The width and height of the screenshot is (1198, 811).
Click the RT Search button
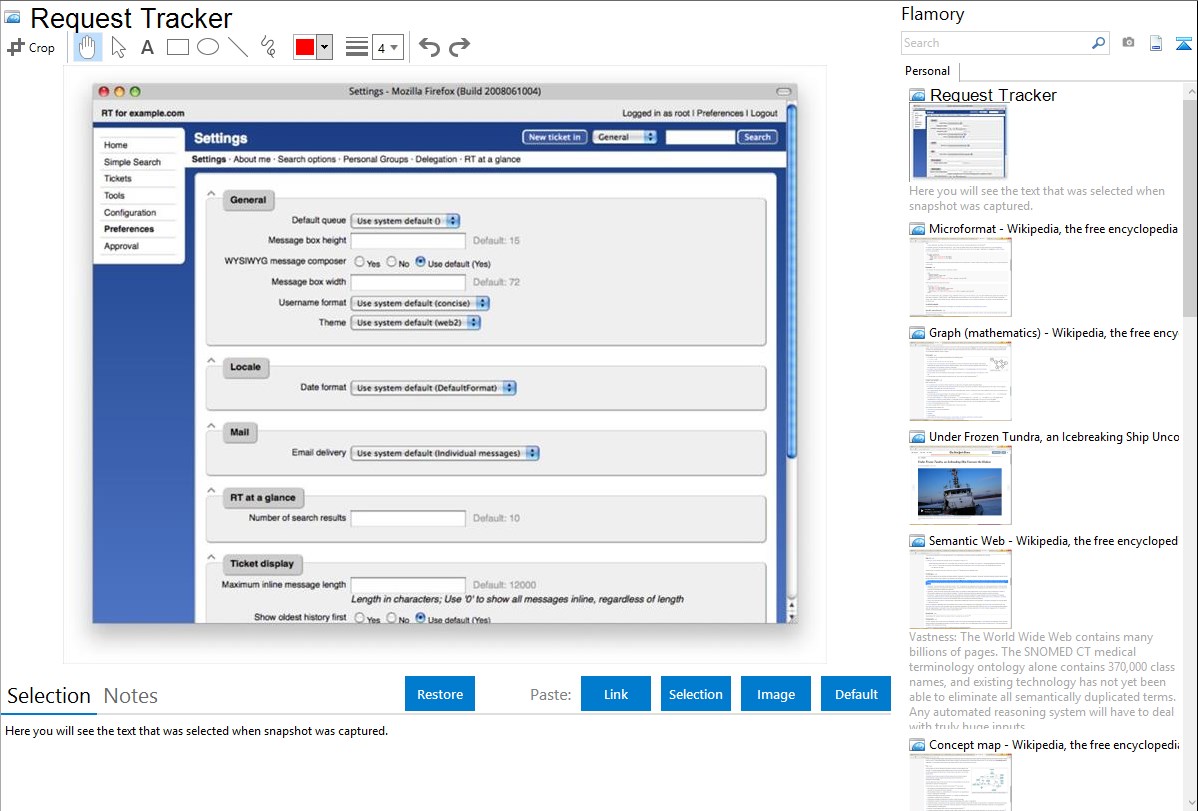[757, 137]
